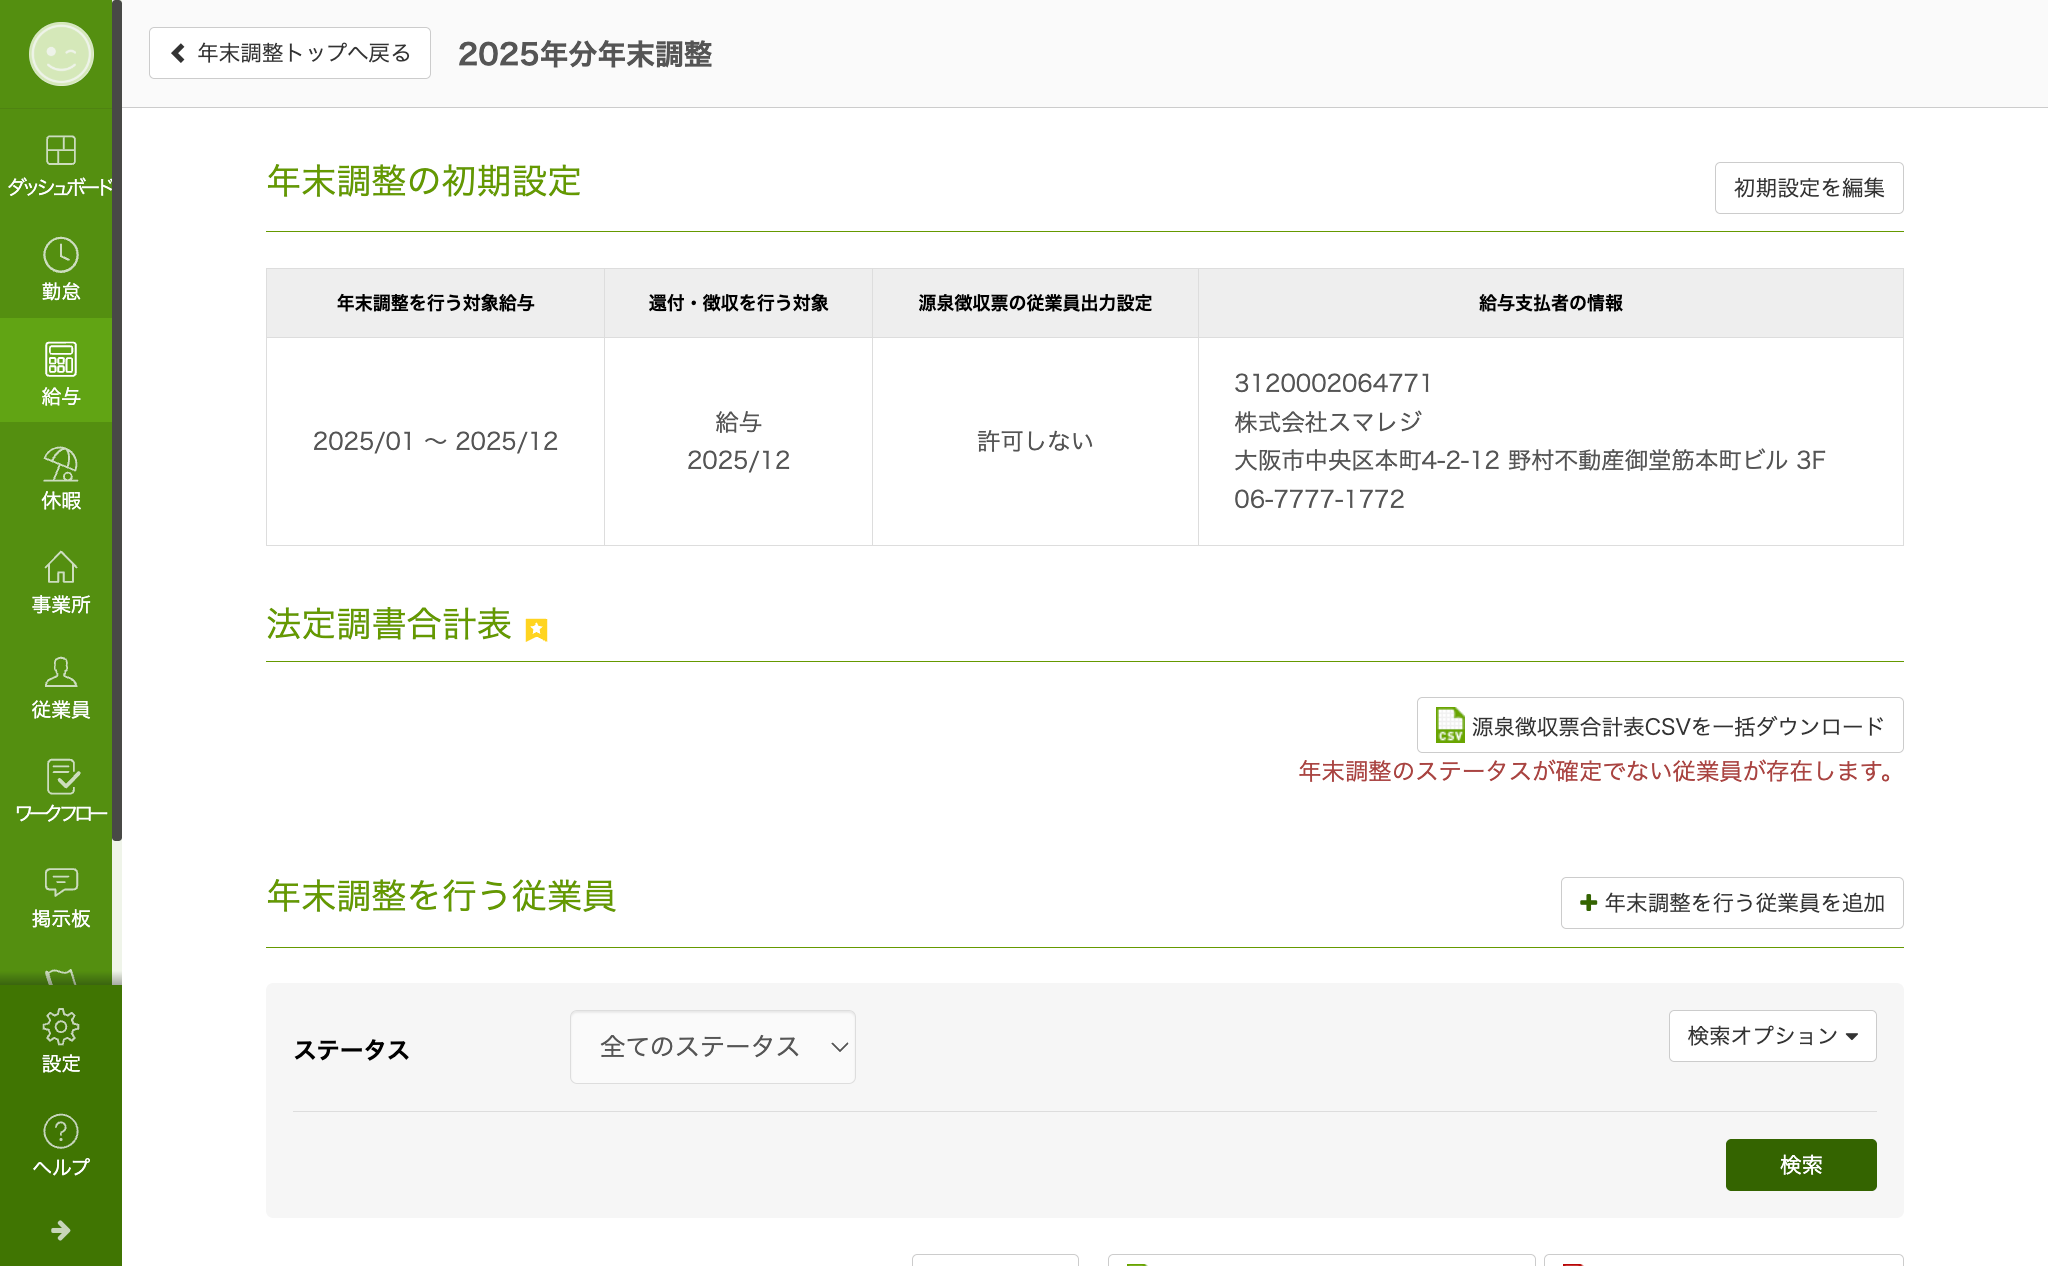
Task: Expand the sidebar with the arrow
Action: (60, 1230)
